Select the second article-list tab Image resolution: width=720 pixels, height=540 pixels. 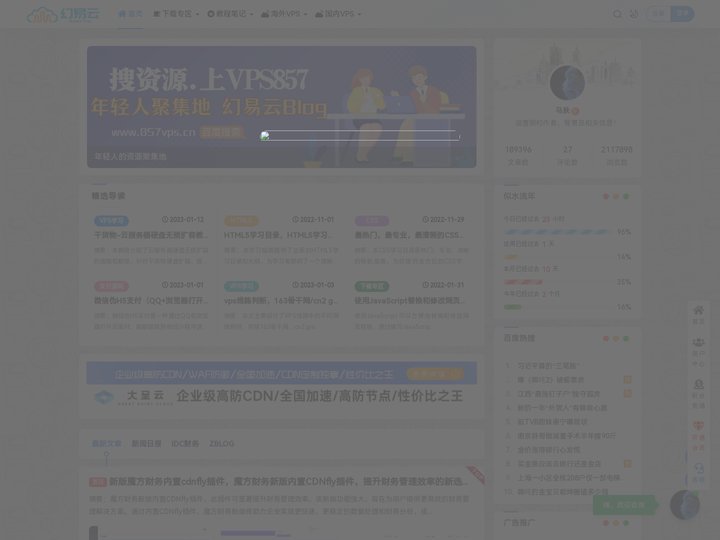click(x=146, y=444)
